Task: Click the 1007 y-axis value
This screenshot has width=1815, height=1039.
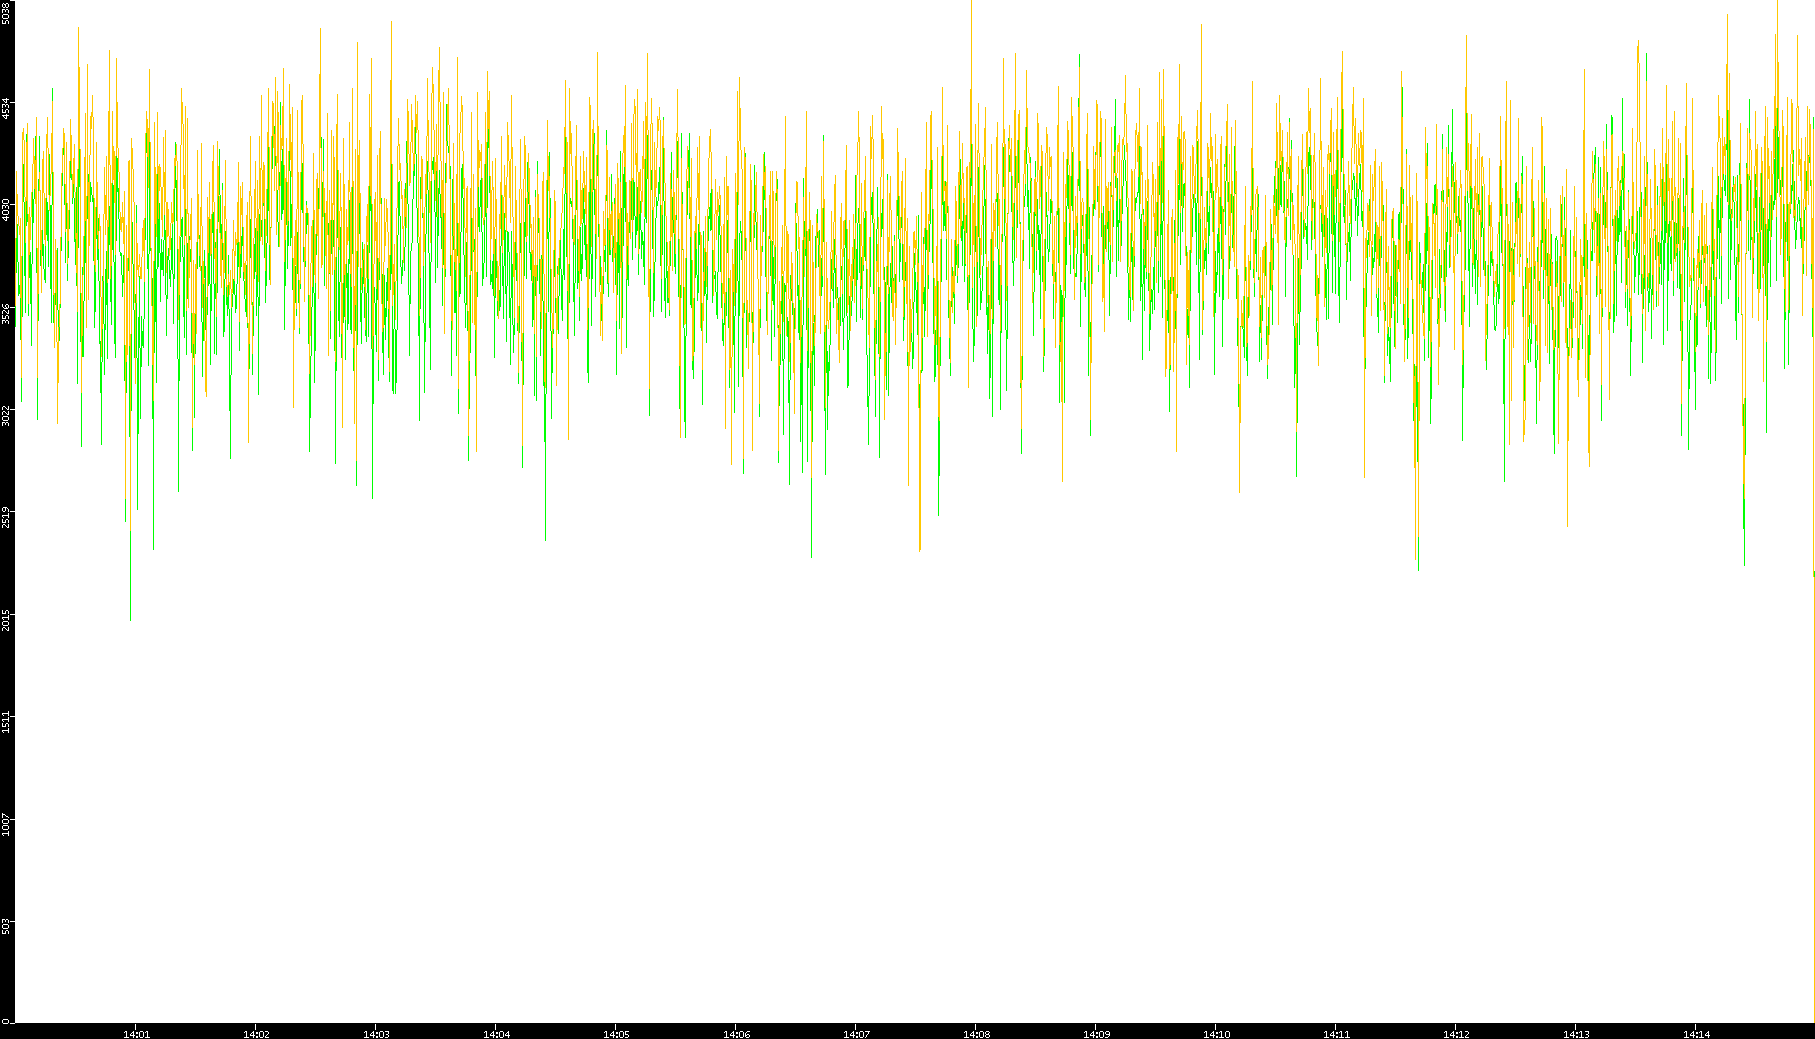Action: tap(7, 825)
